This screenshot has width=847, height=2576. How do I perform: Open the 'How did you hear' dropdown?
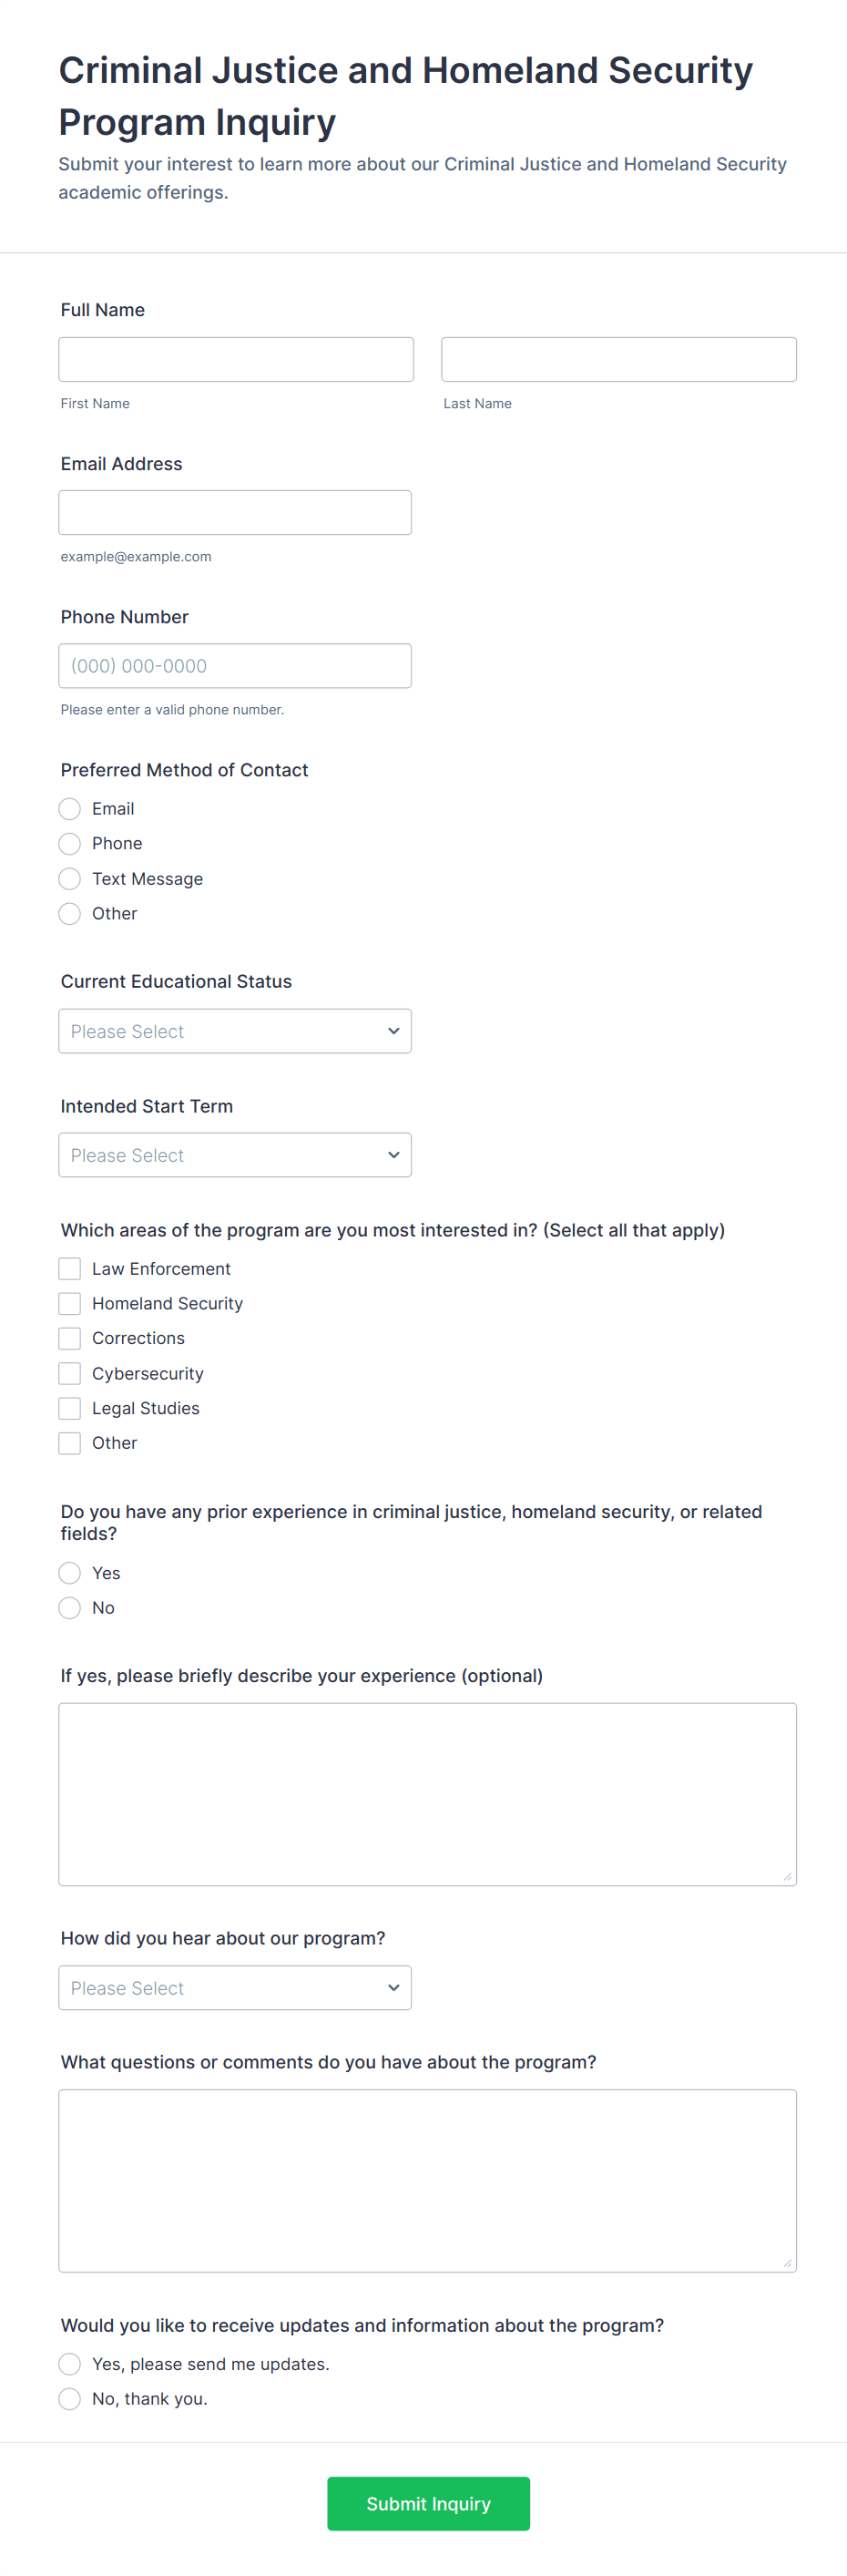pyautogui.click(x=235, y=1987)
